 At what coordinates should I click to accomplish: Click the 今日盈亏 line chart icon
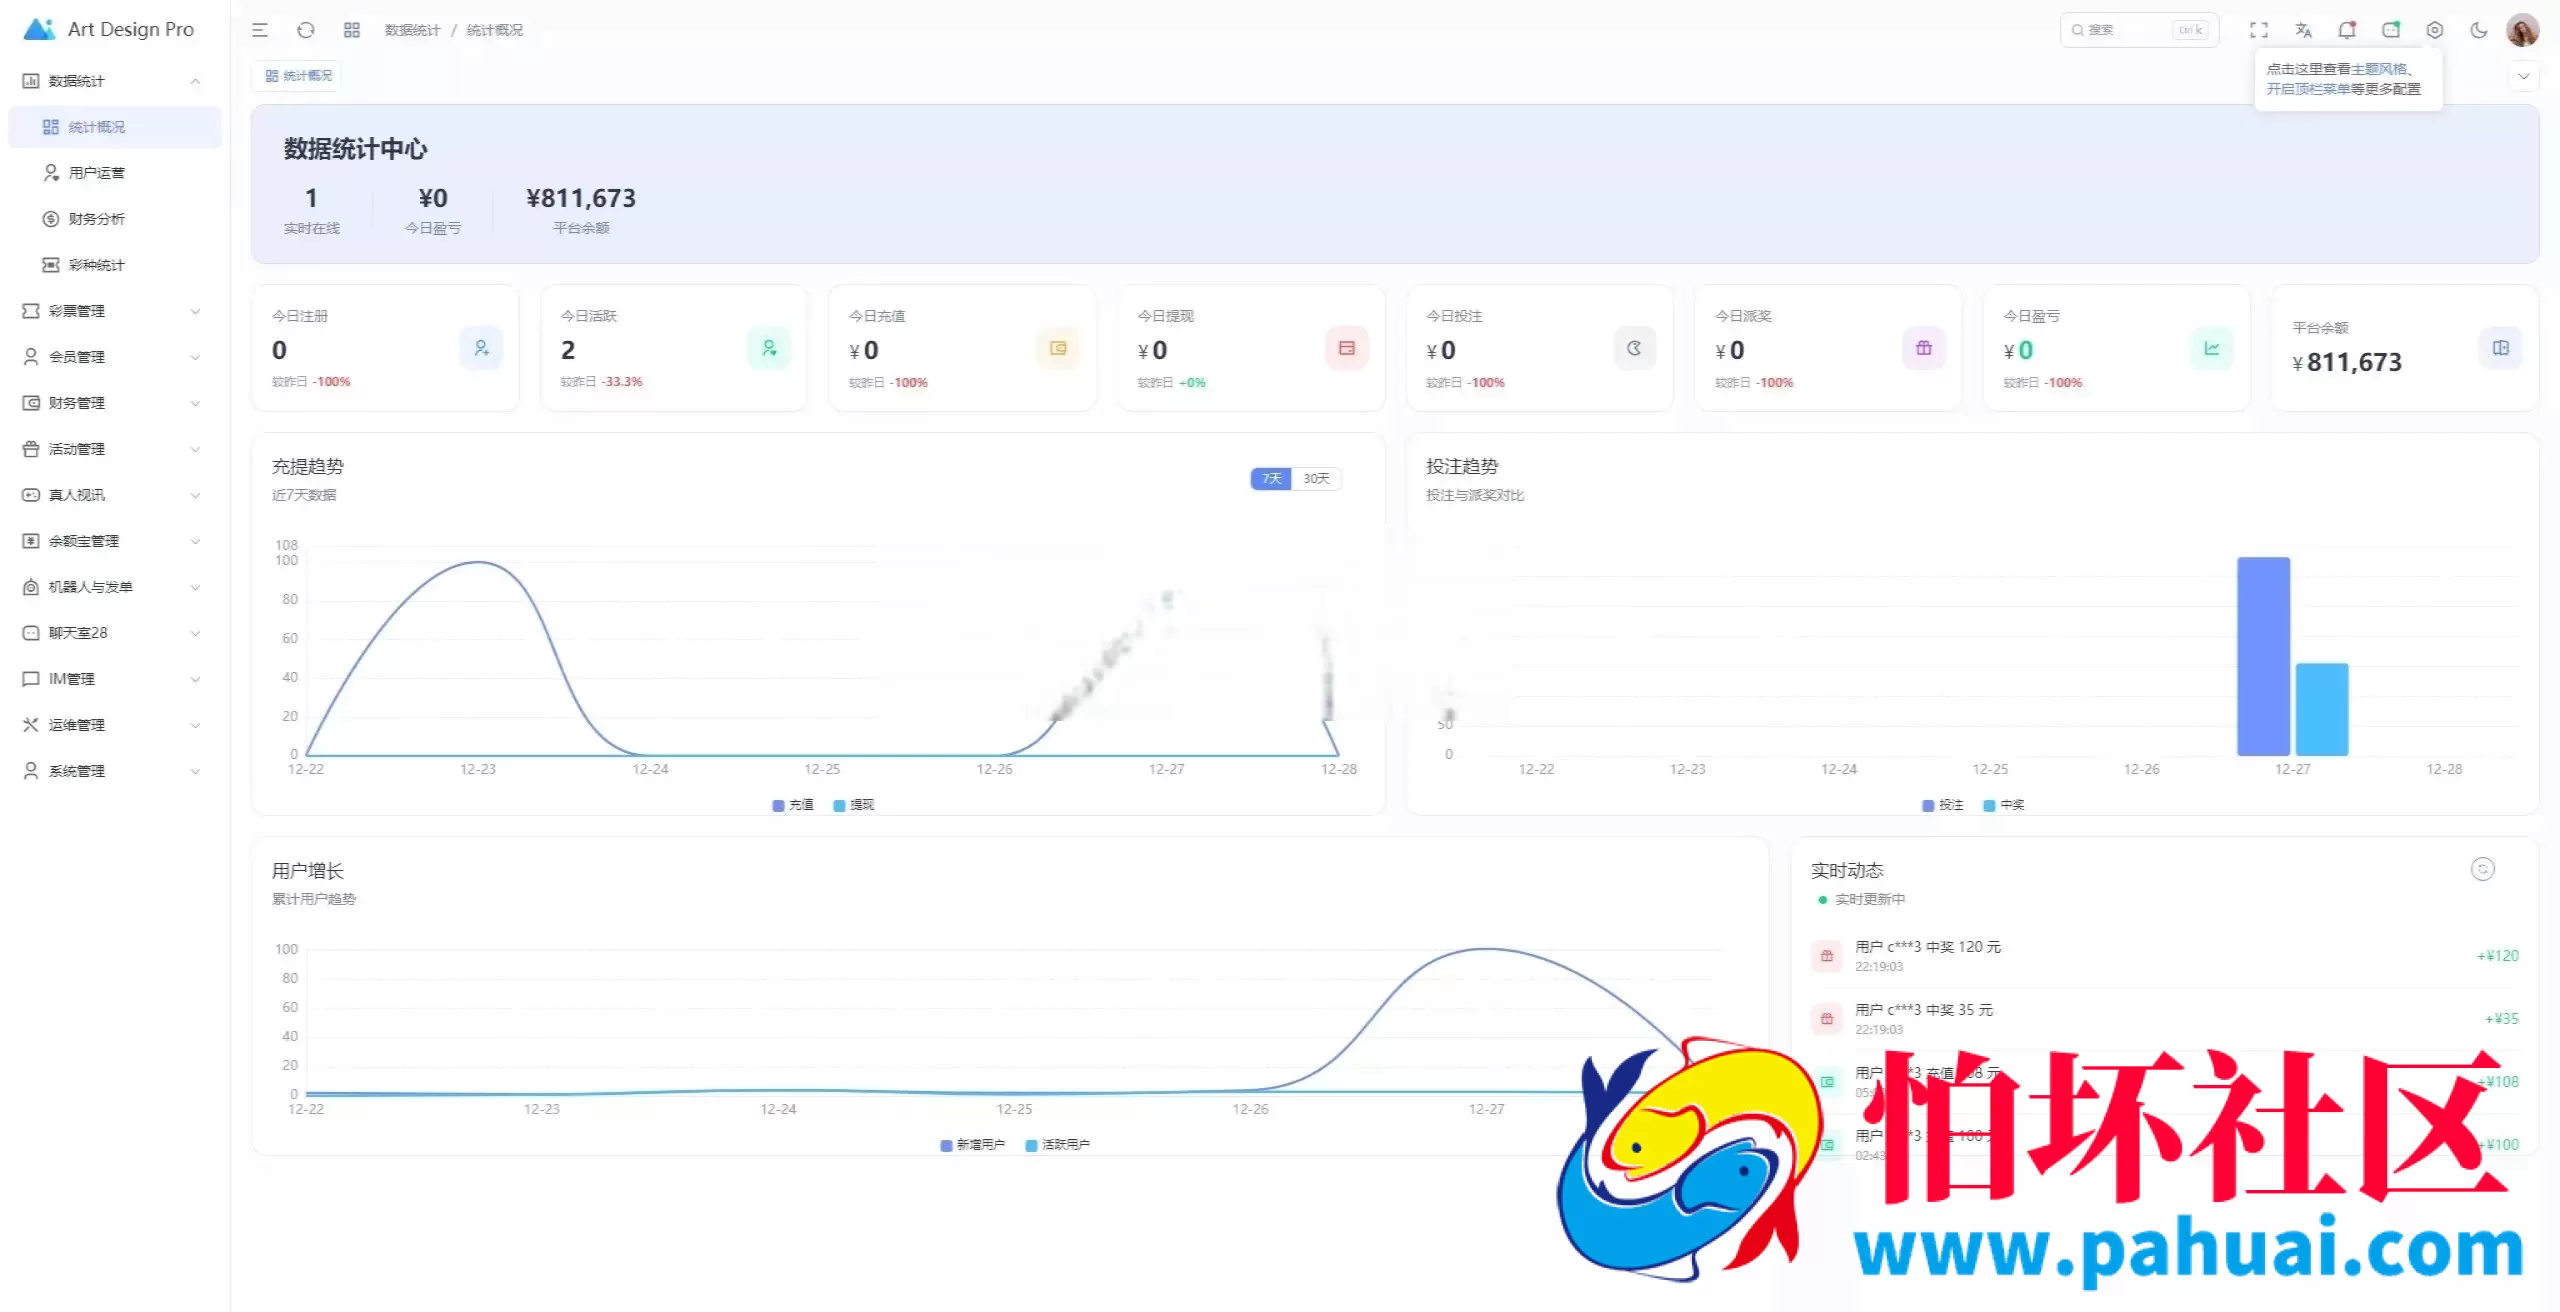click(2212, 348)
